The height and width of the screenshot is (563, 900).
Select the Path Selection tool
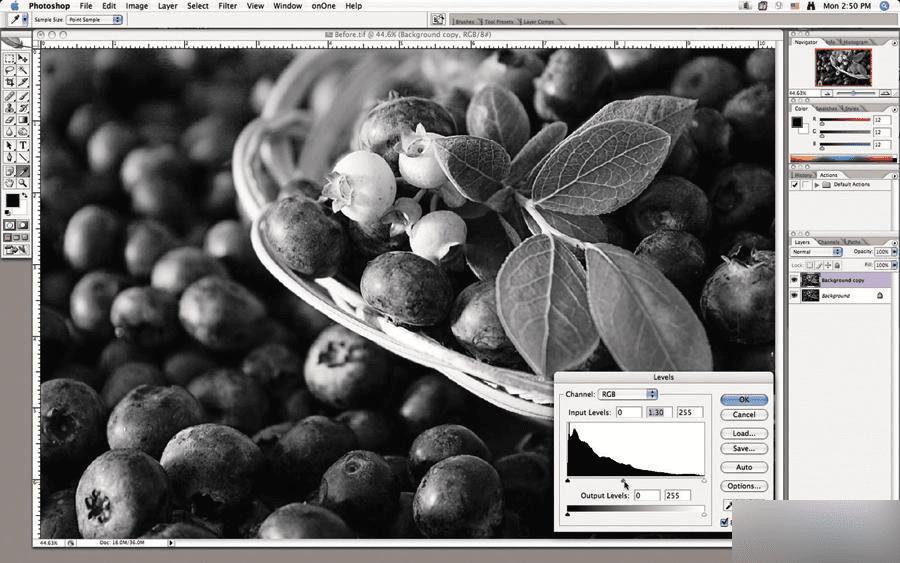[x=9, y=146]
